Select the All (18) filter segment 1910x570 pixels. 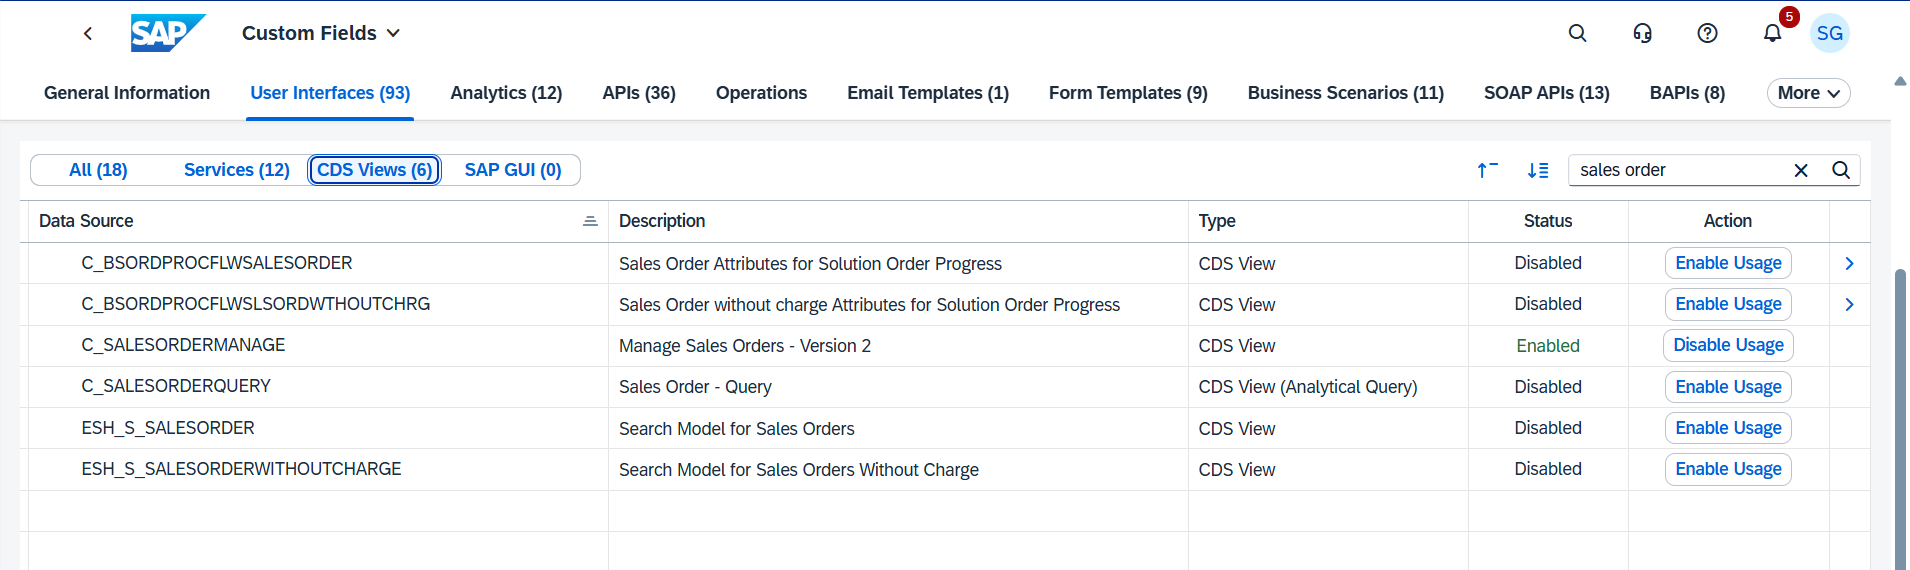[98, 170]
